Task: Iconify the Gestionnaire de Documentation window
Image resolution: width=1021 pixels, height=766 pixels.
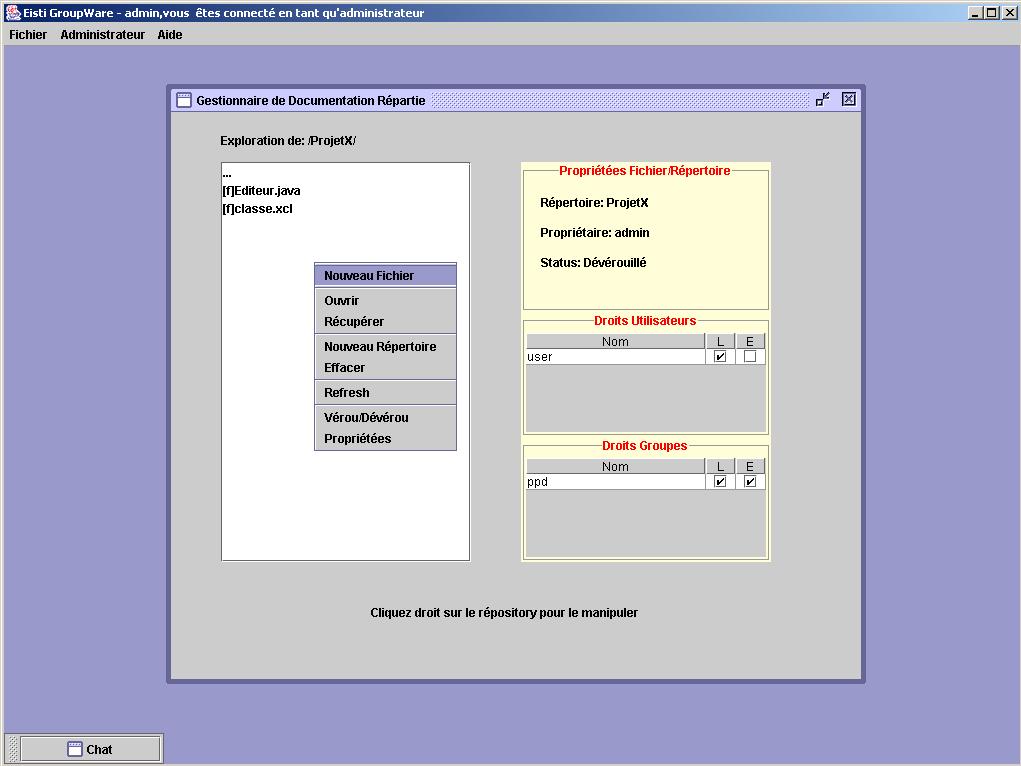Action: (x=822, y=99)
